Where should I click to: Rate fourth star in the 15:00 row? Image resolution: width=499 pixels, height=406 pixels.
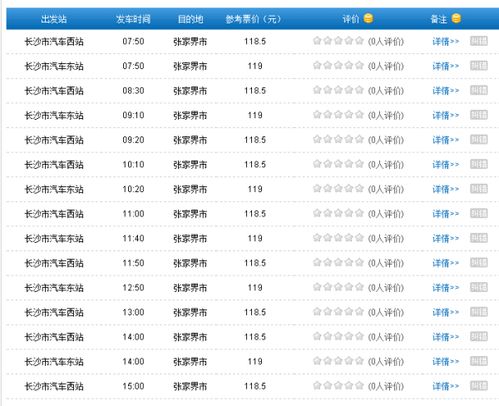click(349, 385)
